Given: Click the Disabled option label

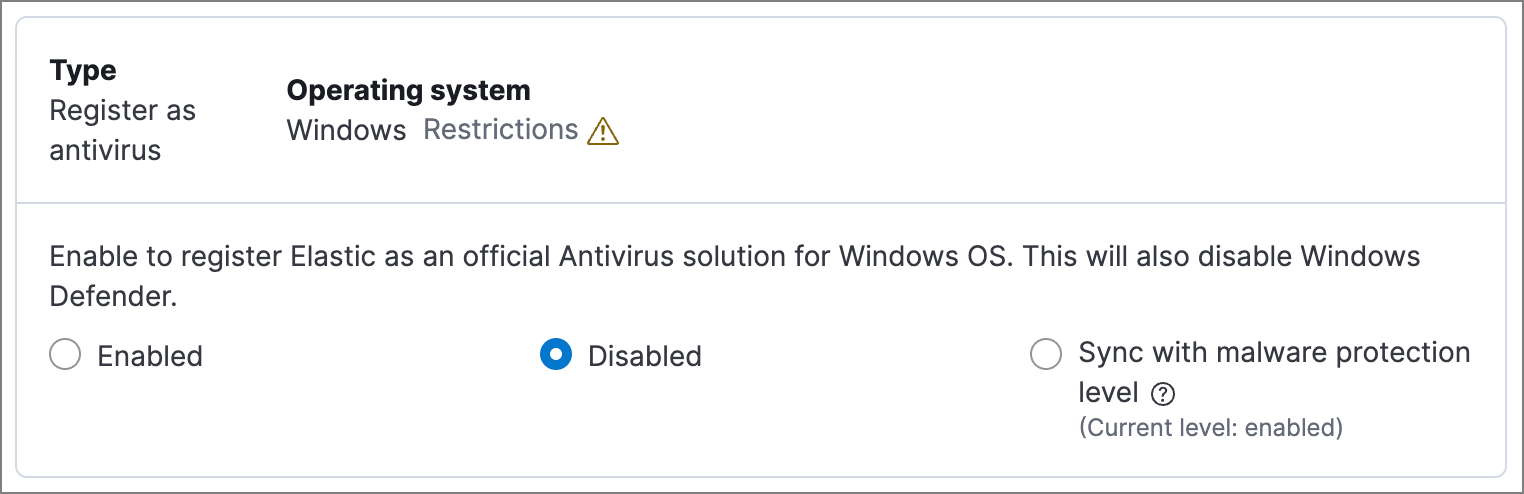Looking at the screenshot, I should [644, 356].
